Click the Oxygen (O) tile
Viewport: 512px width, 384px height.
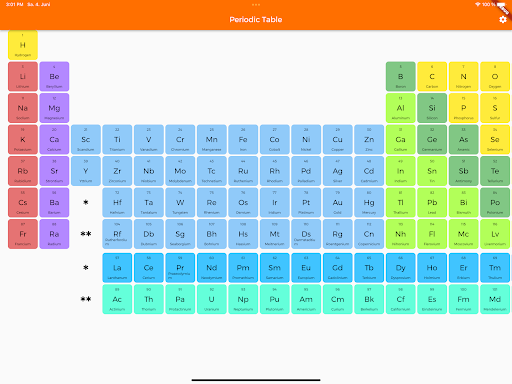point(495,76)
